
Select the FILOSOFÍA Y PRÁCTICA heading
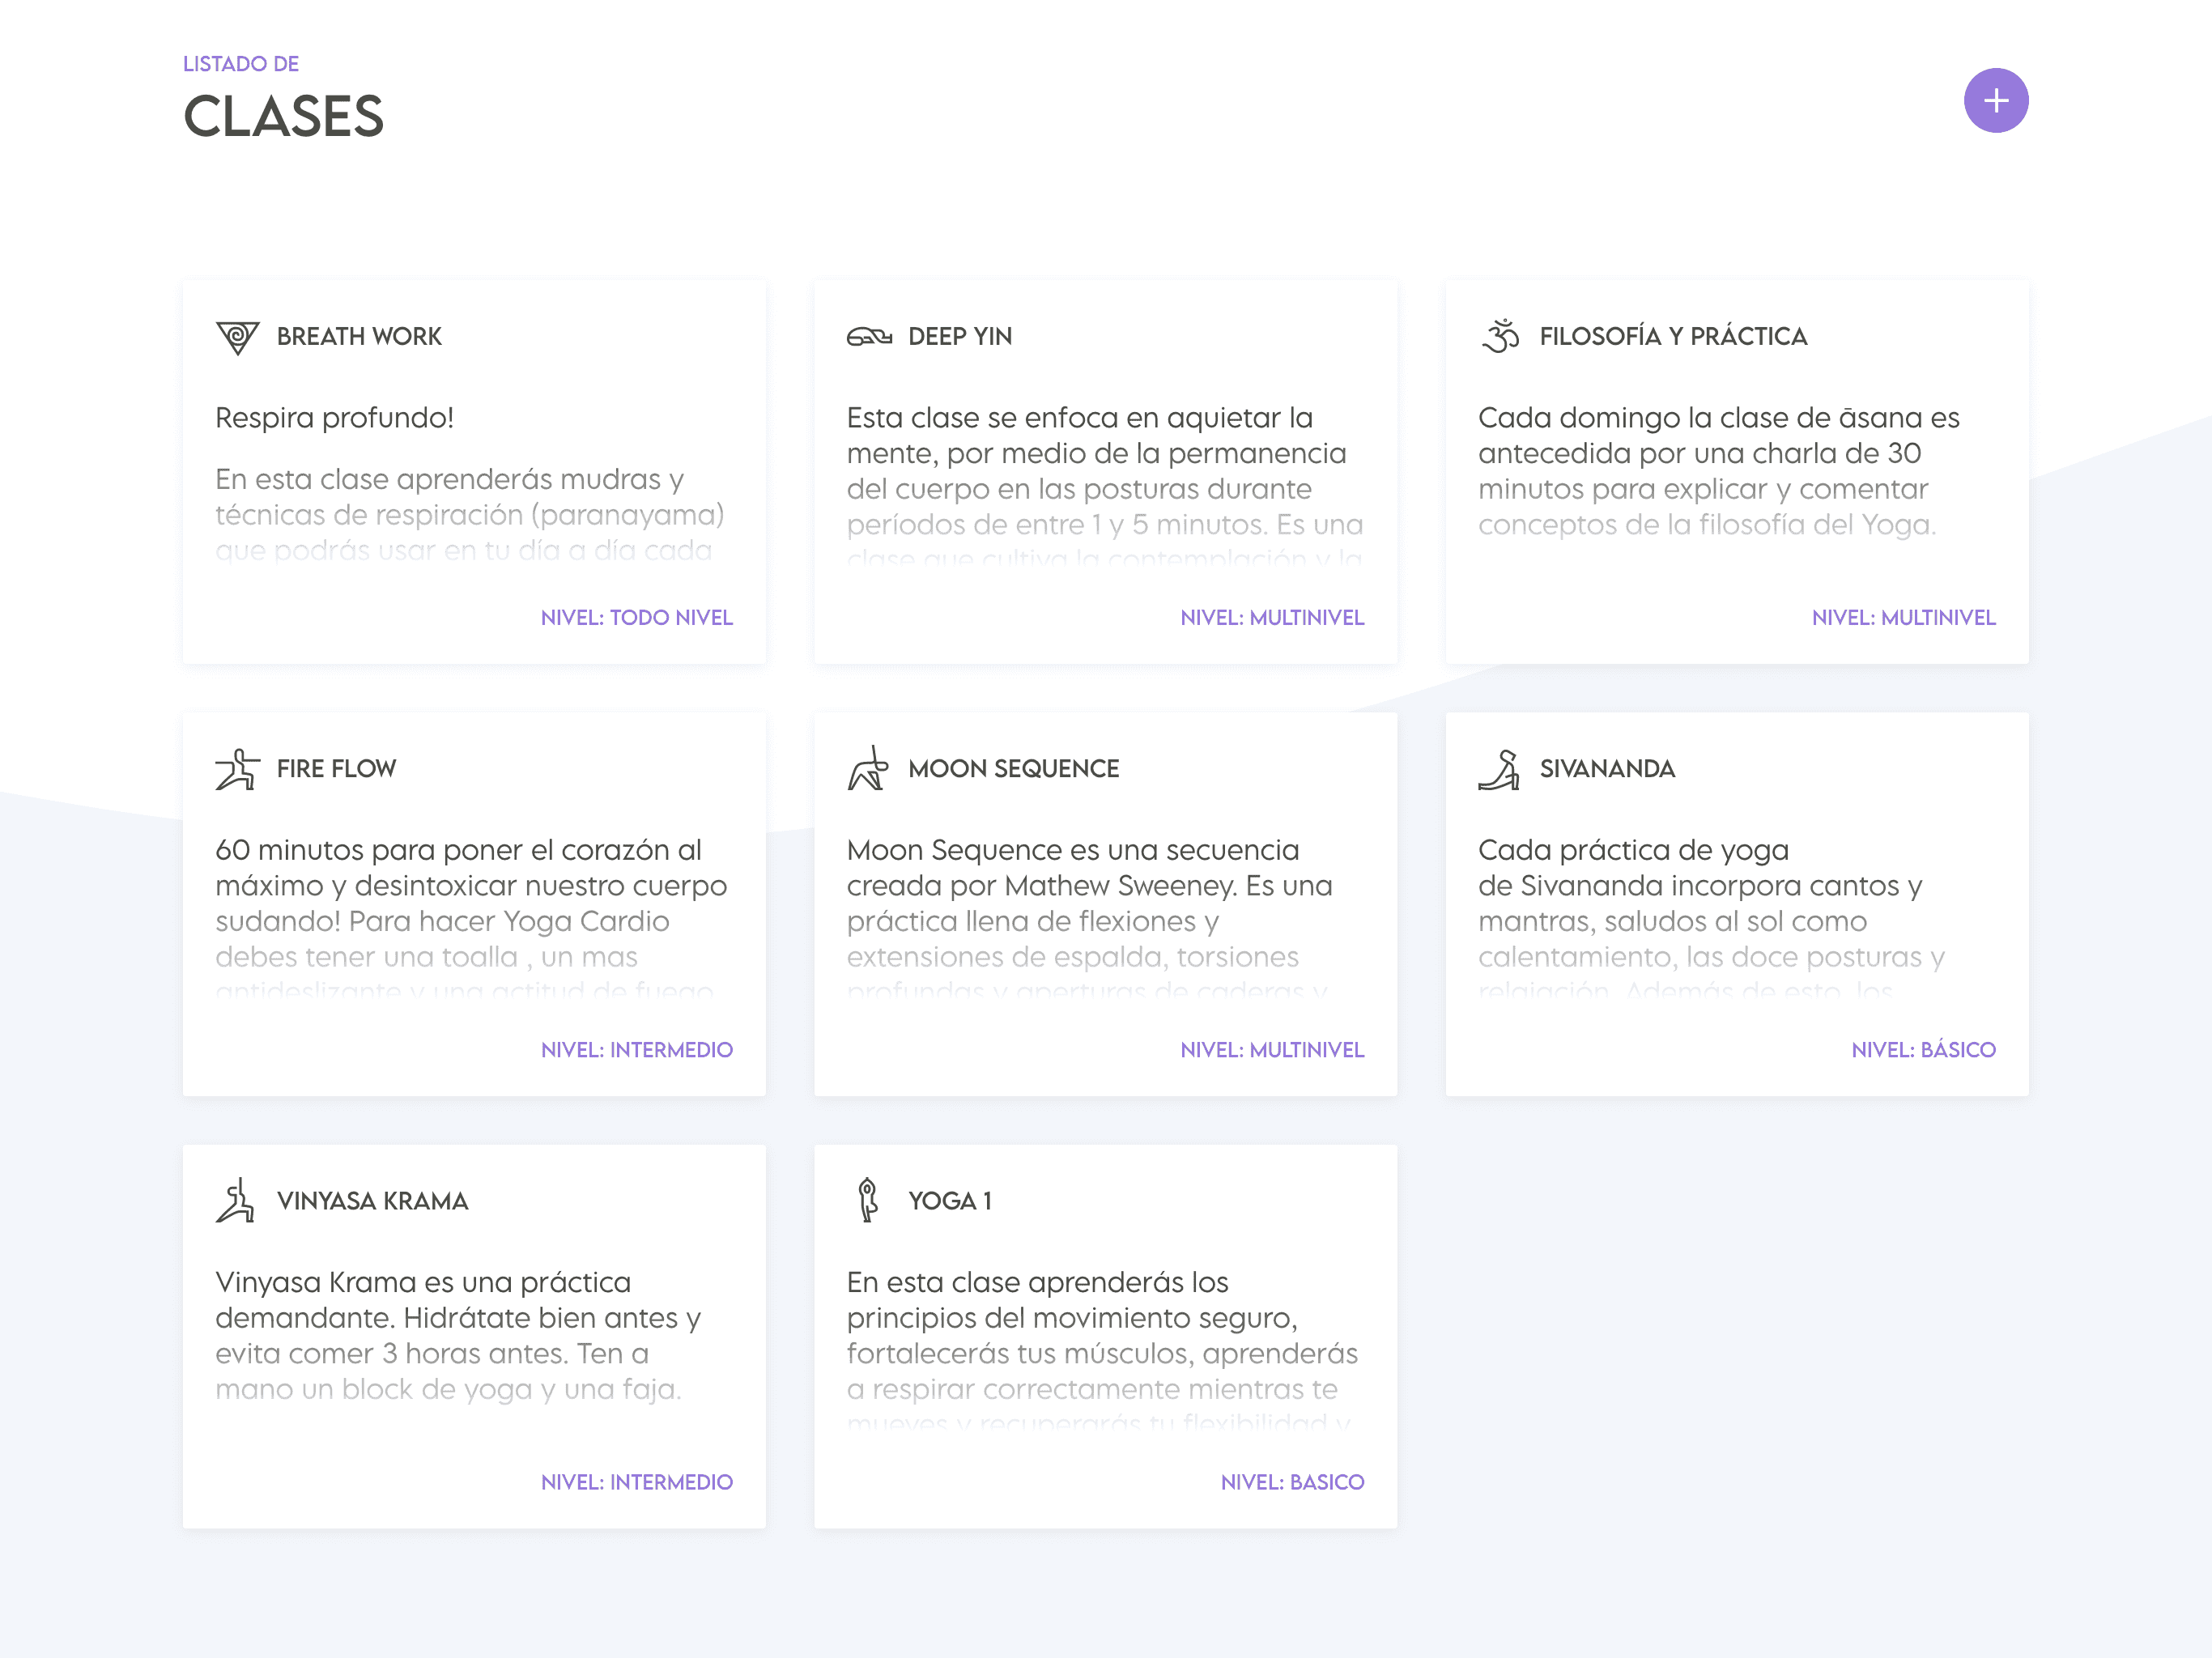pos(1673,337)
